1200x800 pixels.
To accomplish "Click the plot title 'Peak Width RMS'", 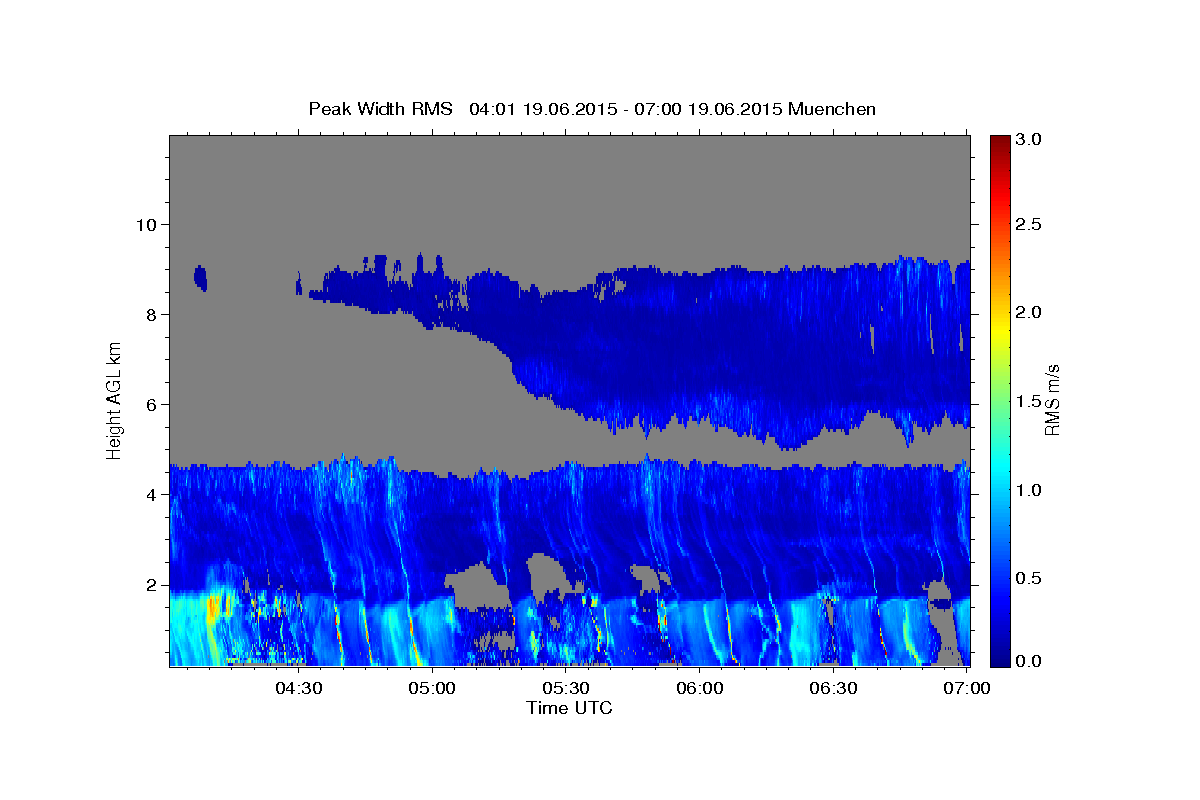I will tap(380, 108).
